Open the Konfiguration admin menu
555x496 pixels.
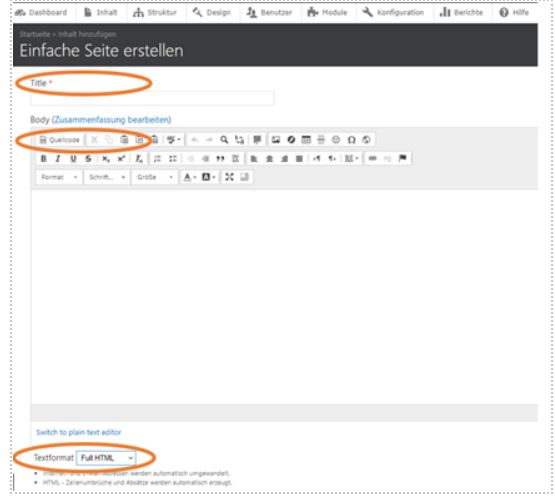(x=393, y=13)
